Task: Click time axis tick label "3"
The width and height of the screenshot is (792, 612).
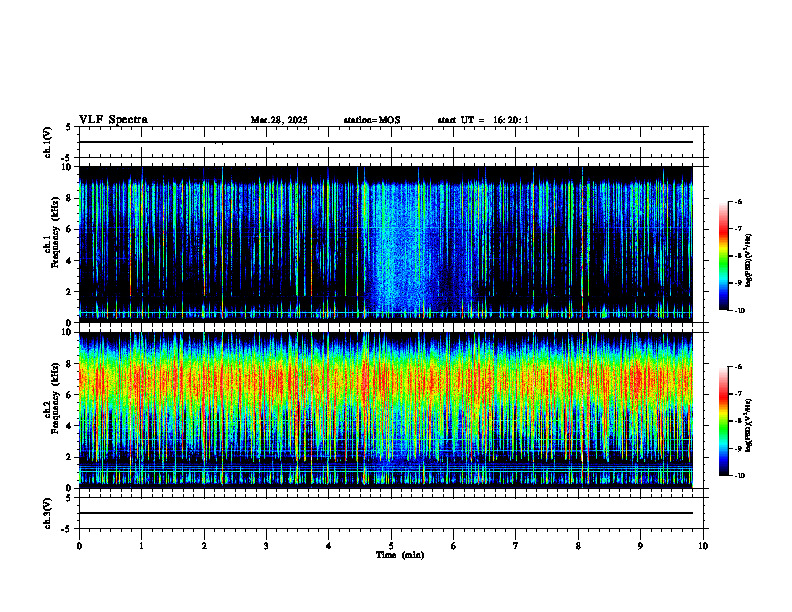Action: click(x=266, y=546)
